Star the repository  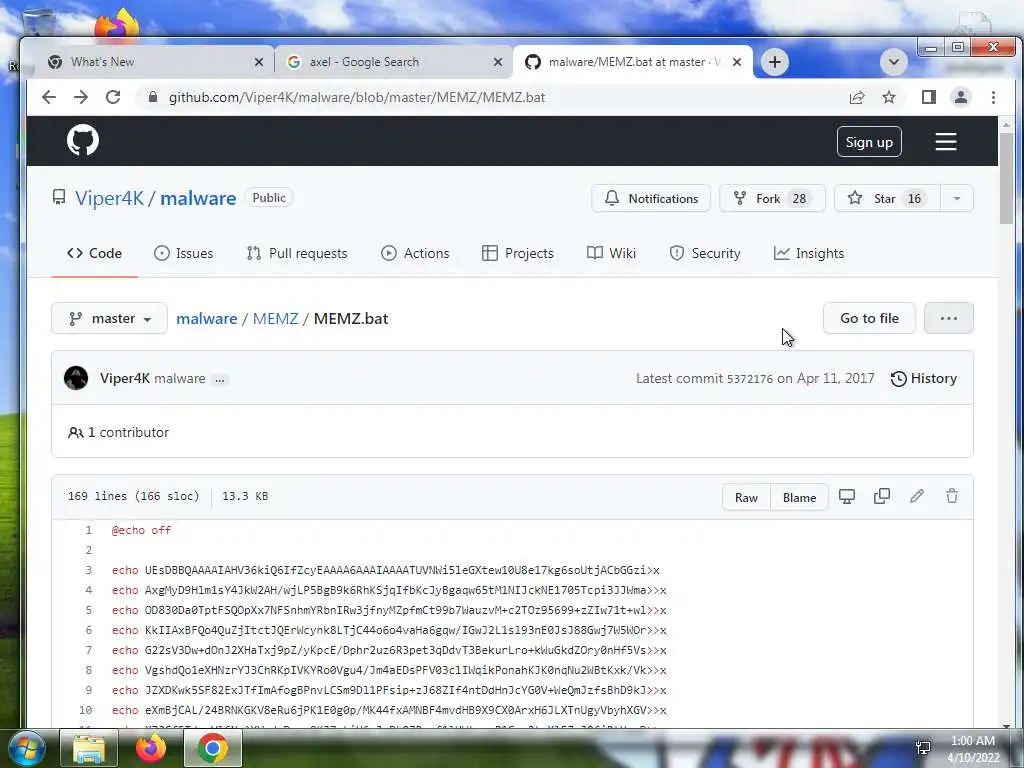click(887, 199)
